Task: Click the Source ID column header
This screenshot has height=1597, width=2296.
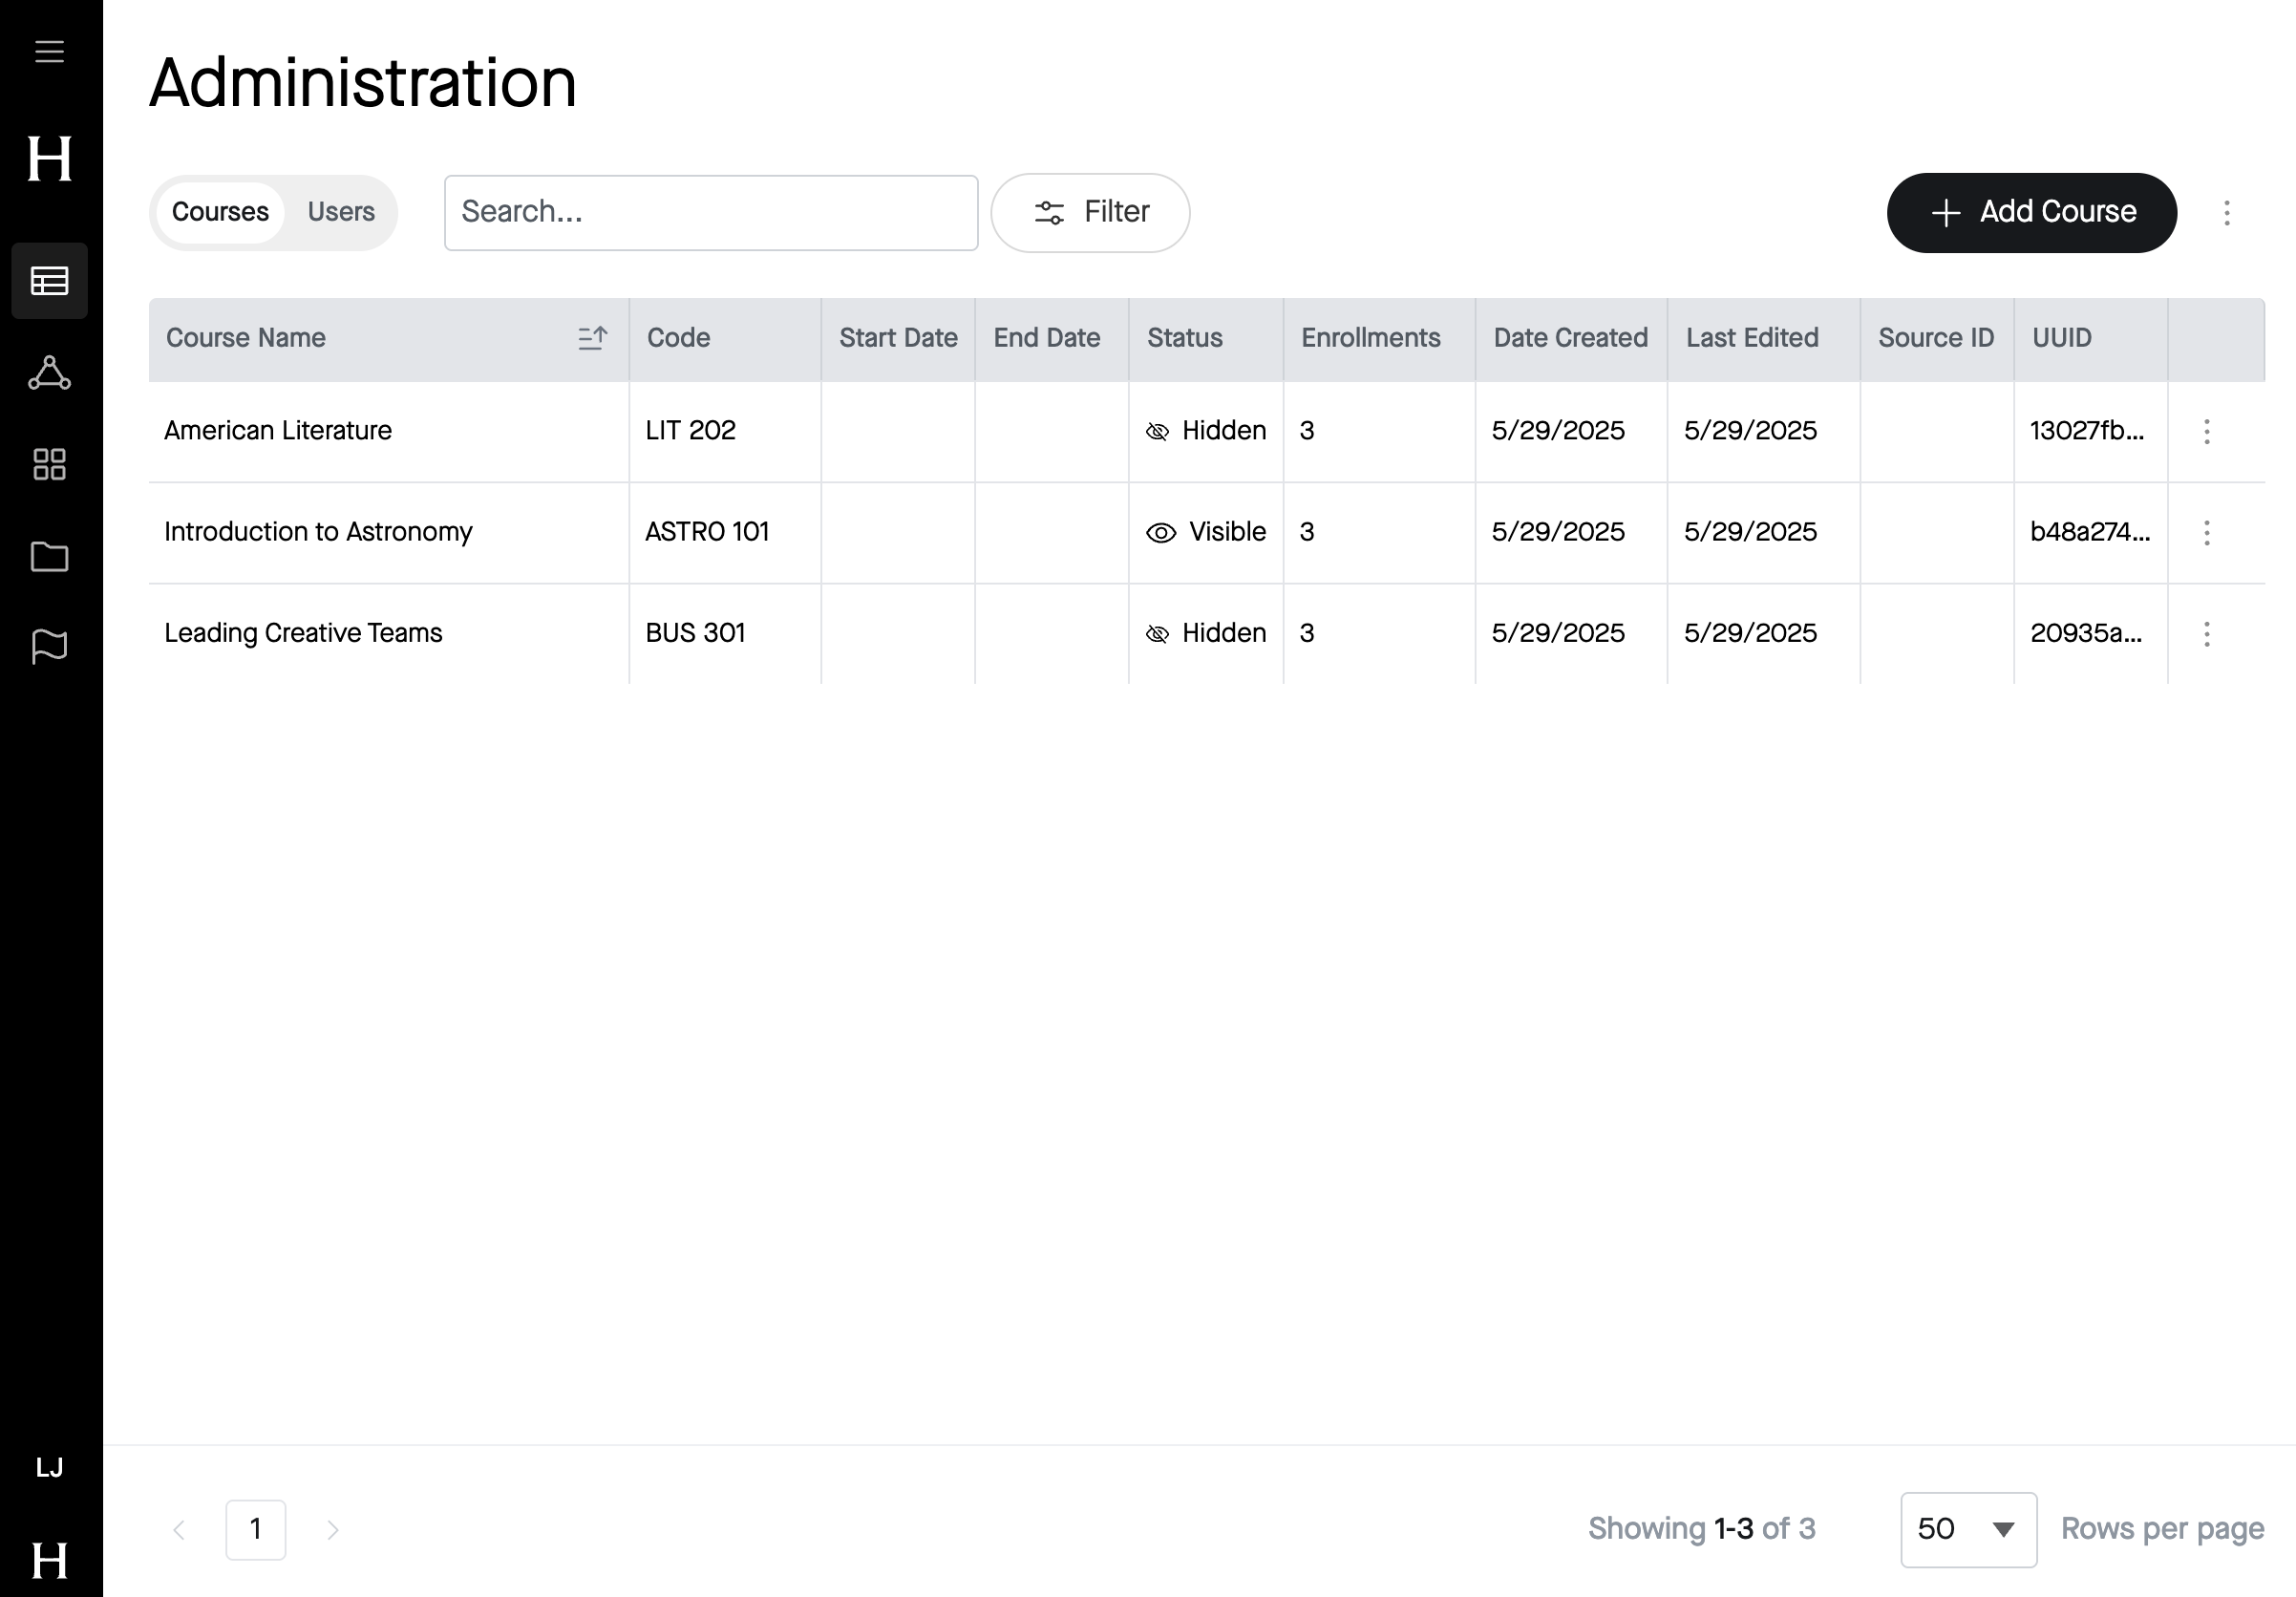Action: click(1935, 338)
